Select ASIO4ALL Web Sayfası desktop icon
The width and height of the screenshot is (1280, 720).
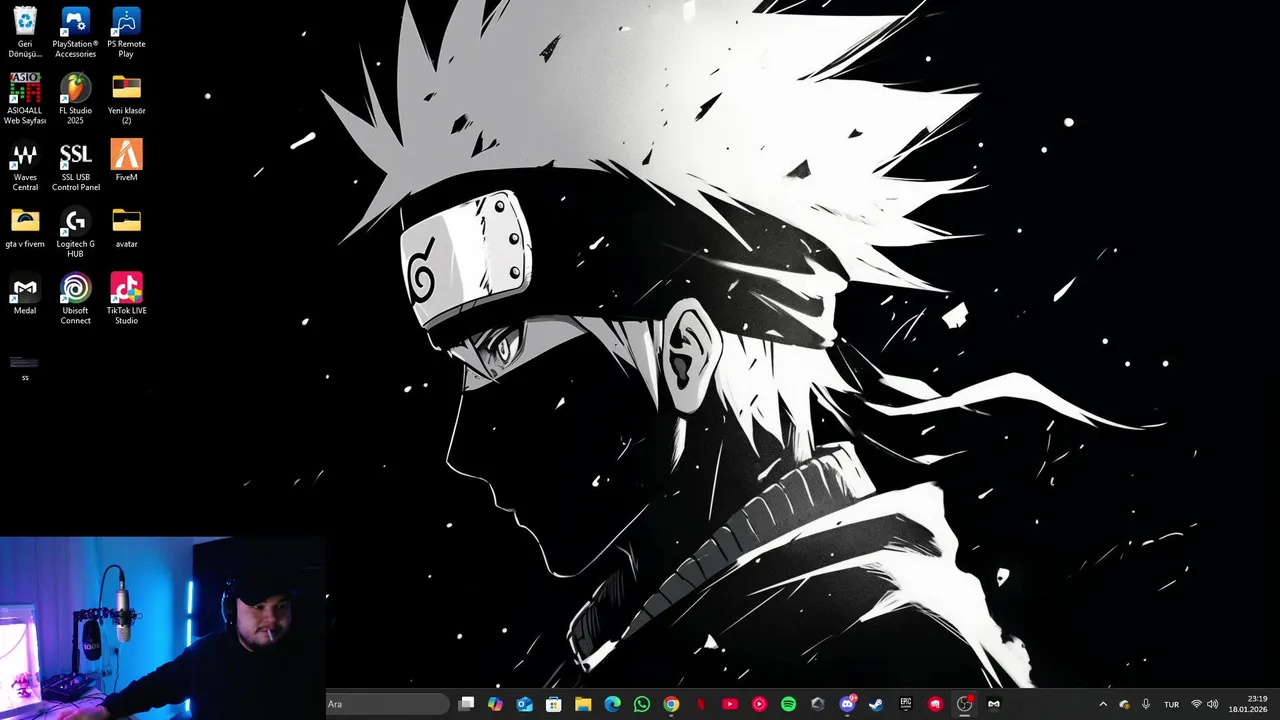coord(25,99)
